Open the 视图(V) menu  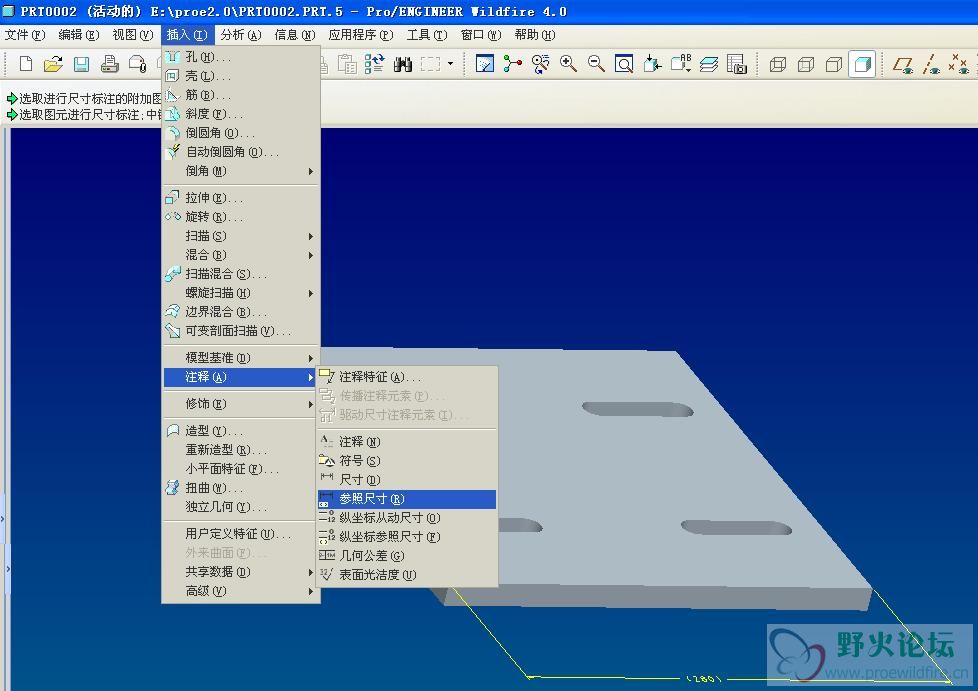[x=133, y=35]
